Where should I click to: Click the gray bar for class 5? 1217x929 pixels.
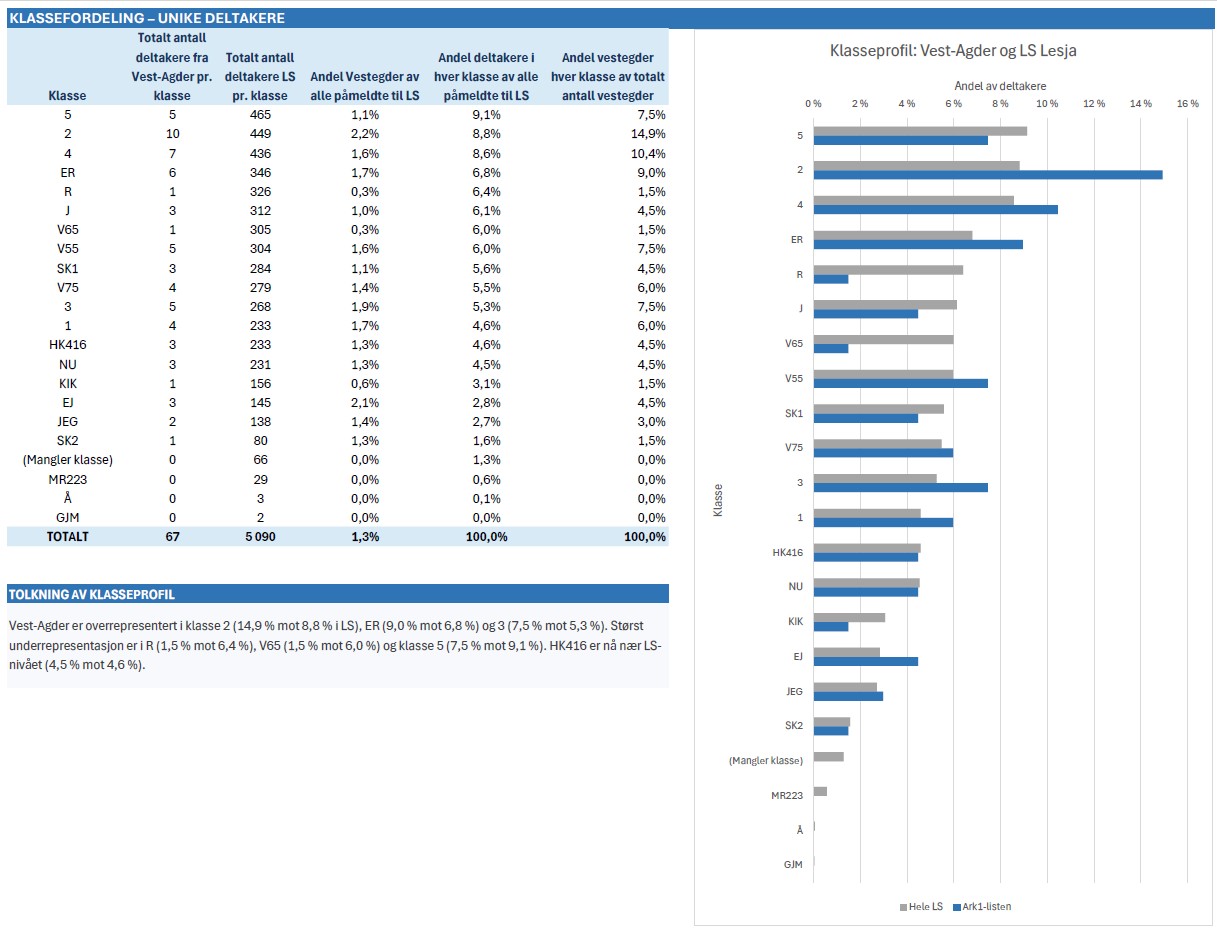(920, 131)
